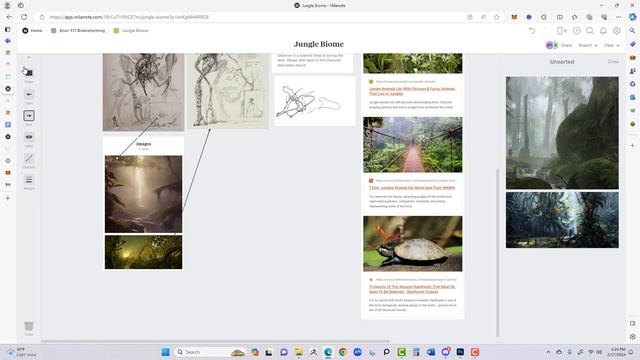Click plus at bottom of left vertical tabs
This screenshot has width=640, height=360.
[8, 198]
